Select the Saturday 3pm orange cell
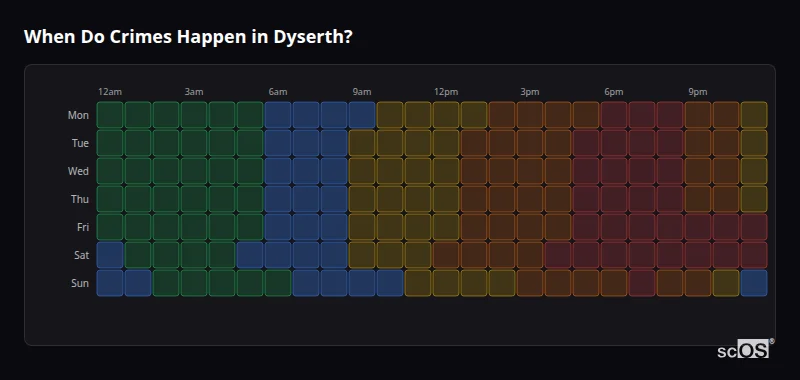This screenshot has height=380, width=800. click(530, 255)
